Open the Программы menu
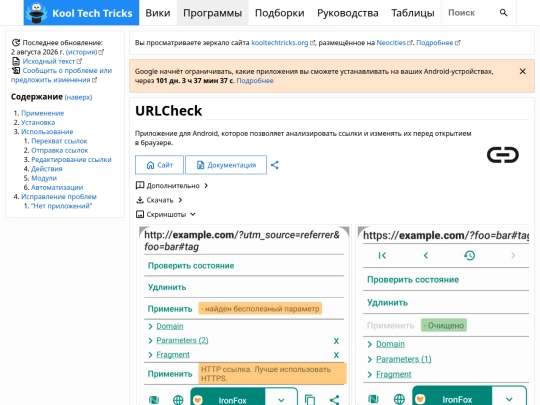This screenshot has width=540, height=405. [x=212, y=13]
